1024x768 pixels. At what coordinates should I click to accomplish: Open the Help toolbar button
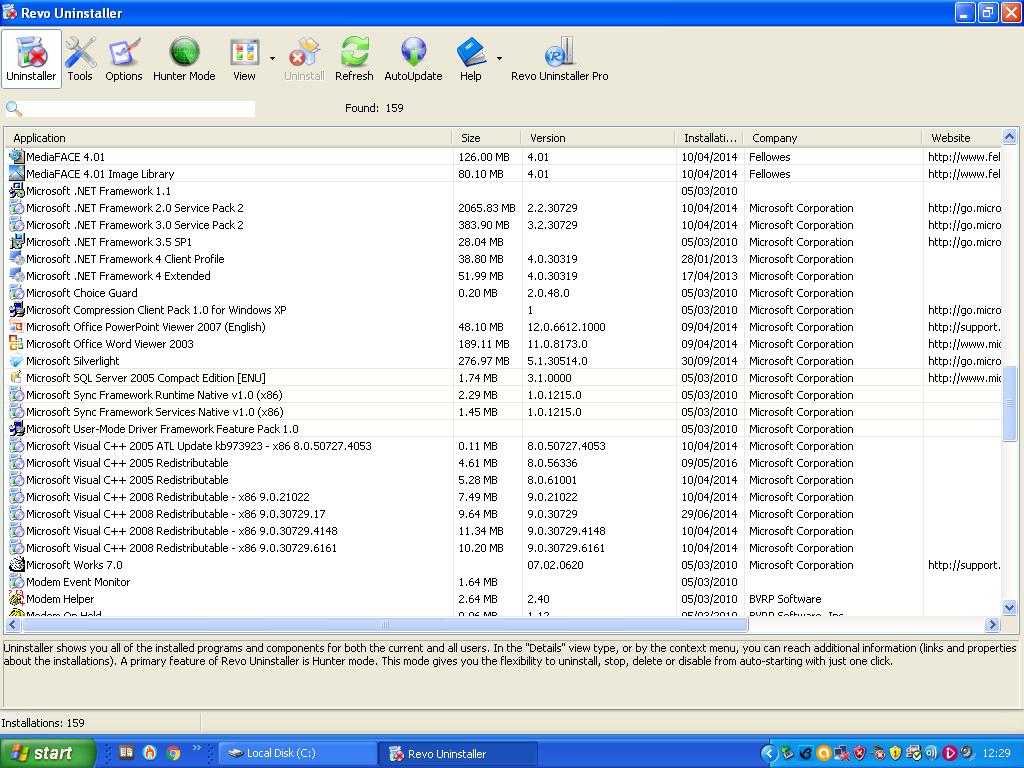point(470,59)
